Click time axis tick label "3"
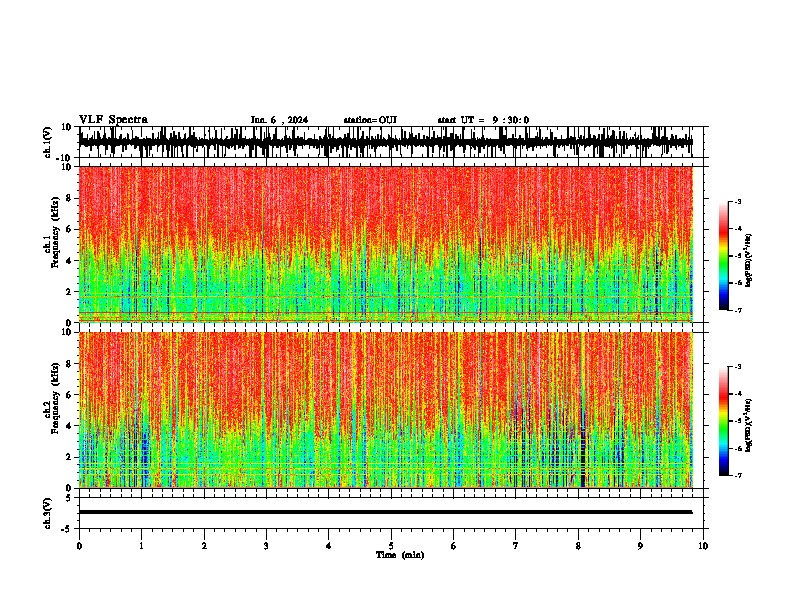This screenshot has width=792, height=612. 266,546
